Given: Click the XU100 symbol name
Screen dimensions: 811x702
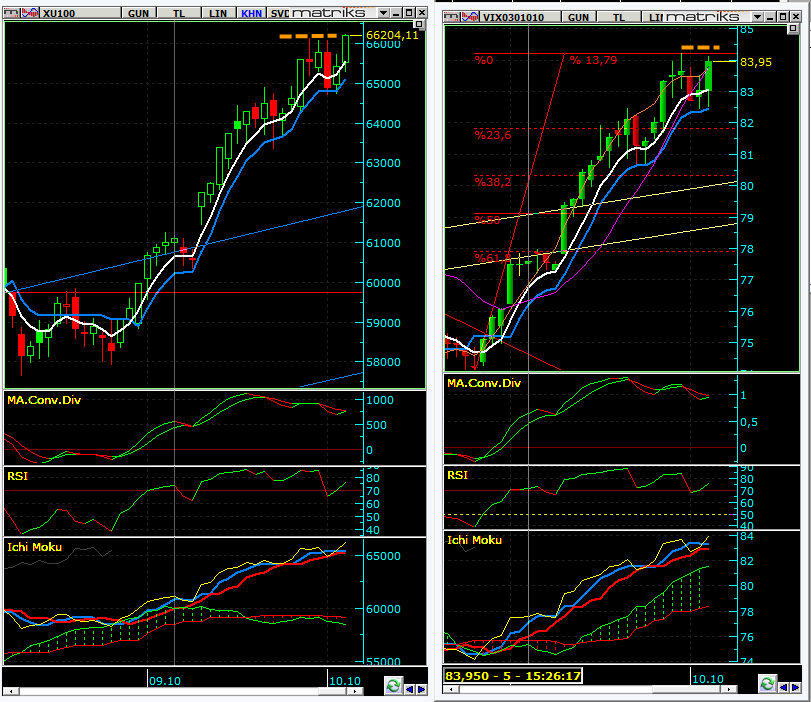Looking at the screenshot, I should (62, 13).
